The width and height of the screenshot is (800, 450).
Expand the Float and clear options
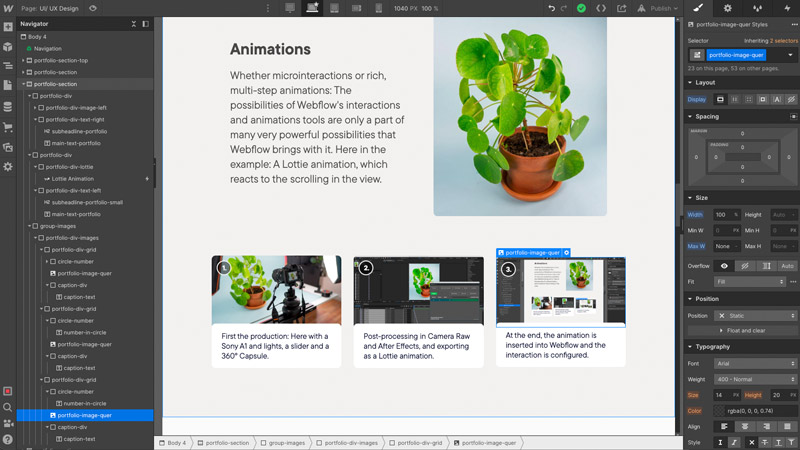click(x=741, y=330)
